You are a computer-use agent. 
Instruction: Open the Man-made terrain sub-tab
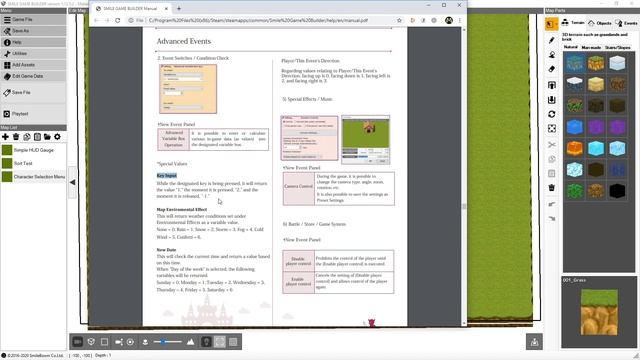591,48
